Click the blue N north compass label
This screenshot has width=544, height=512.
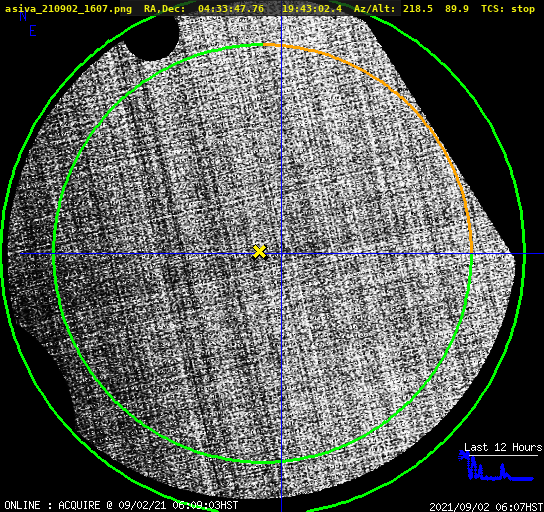[23, 16]
